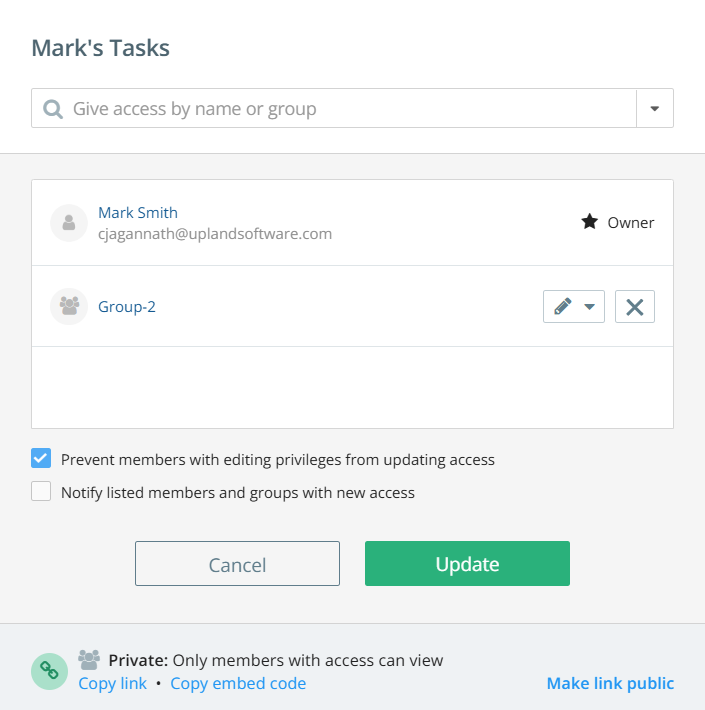Image resolution: width=705 pixels, height=710 pixels.
Task: Click the pencil edit-permission icon for Group-2
Action: pyautogui.click(x=563, y=307)
